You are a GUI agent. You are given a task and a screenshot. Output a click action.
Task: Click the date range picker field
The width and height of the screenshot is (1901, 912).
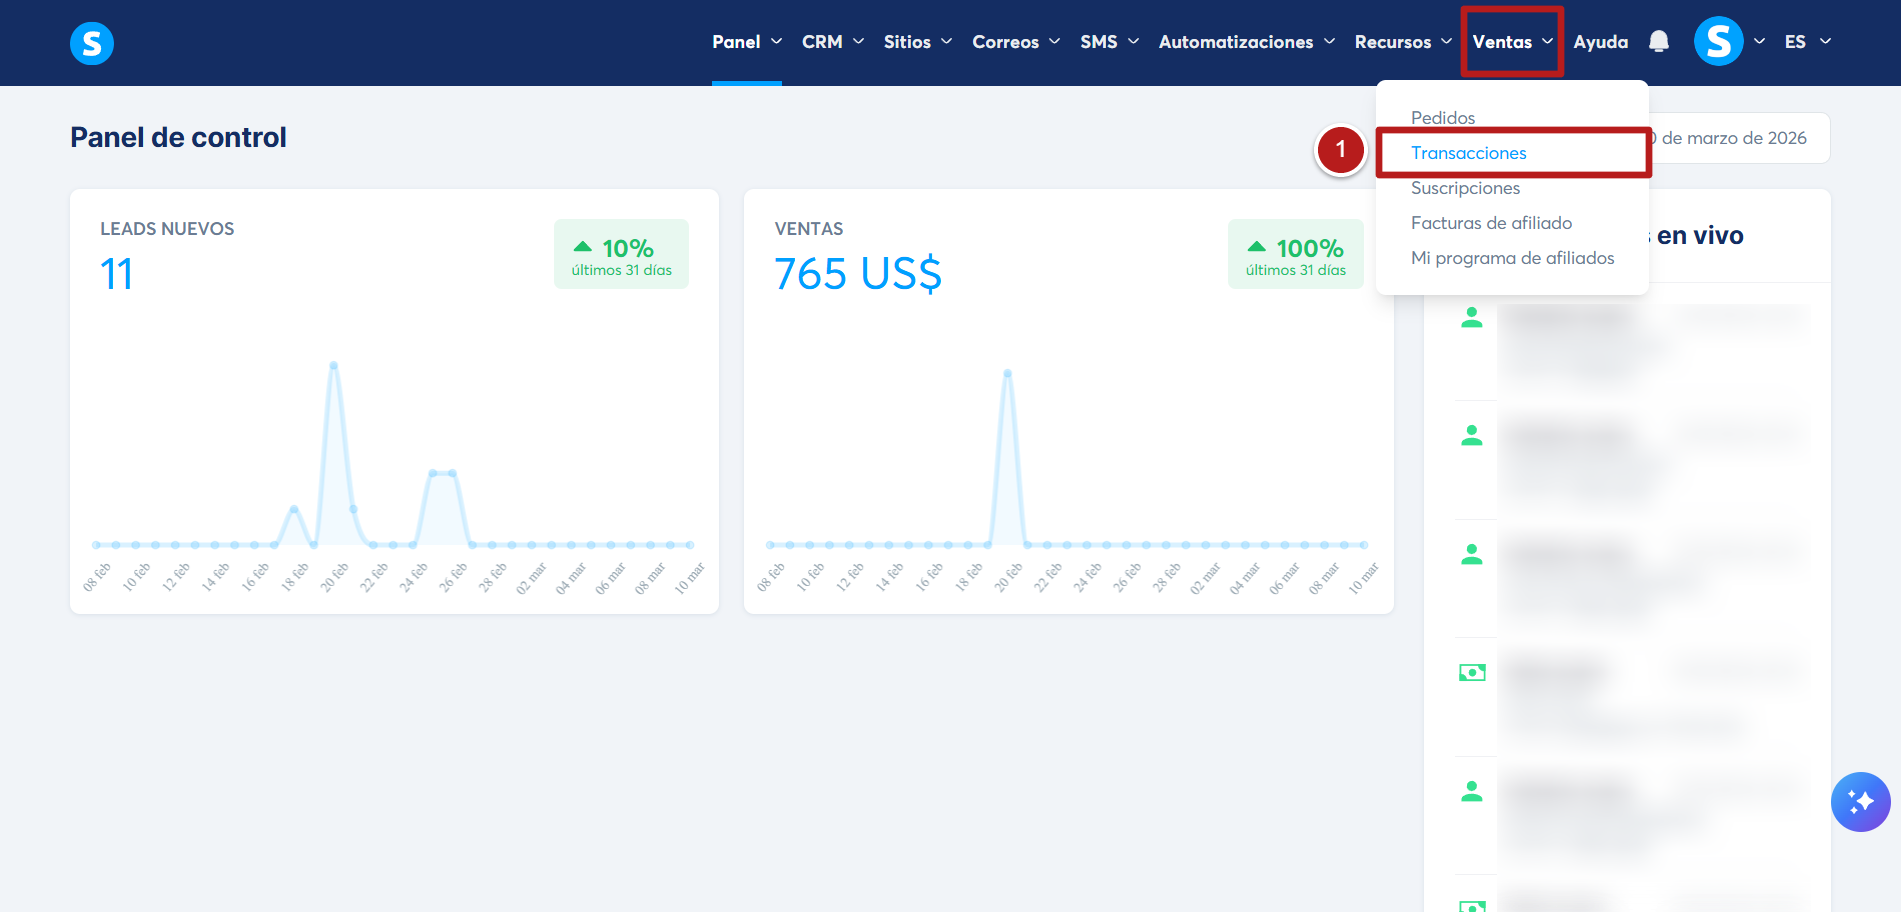click(x=1738, y=138)
